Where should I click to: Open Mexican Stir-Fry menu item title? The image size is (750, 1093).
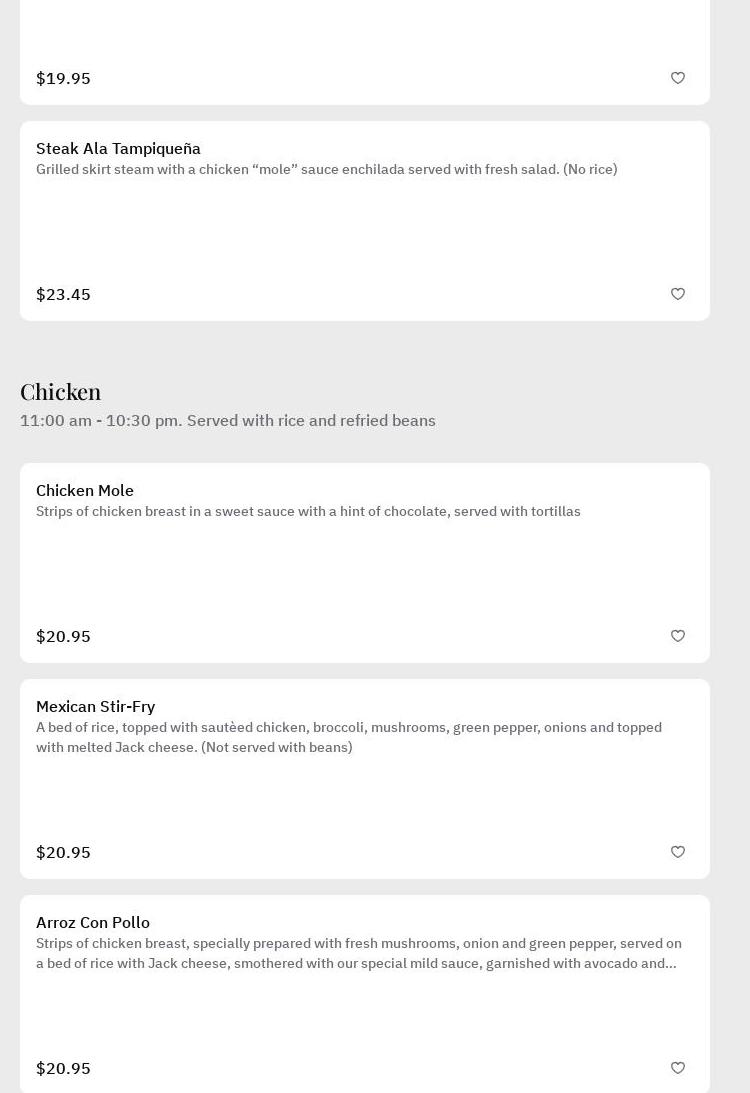[x=95, y=706]
